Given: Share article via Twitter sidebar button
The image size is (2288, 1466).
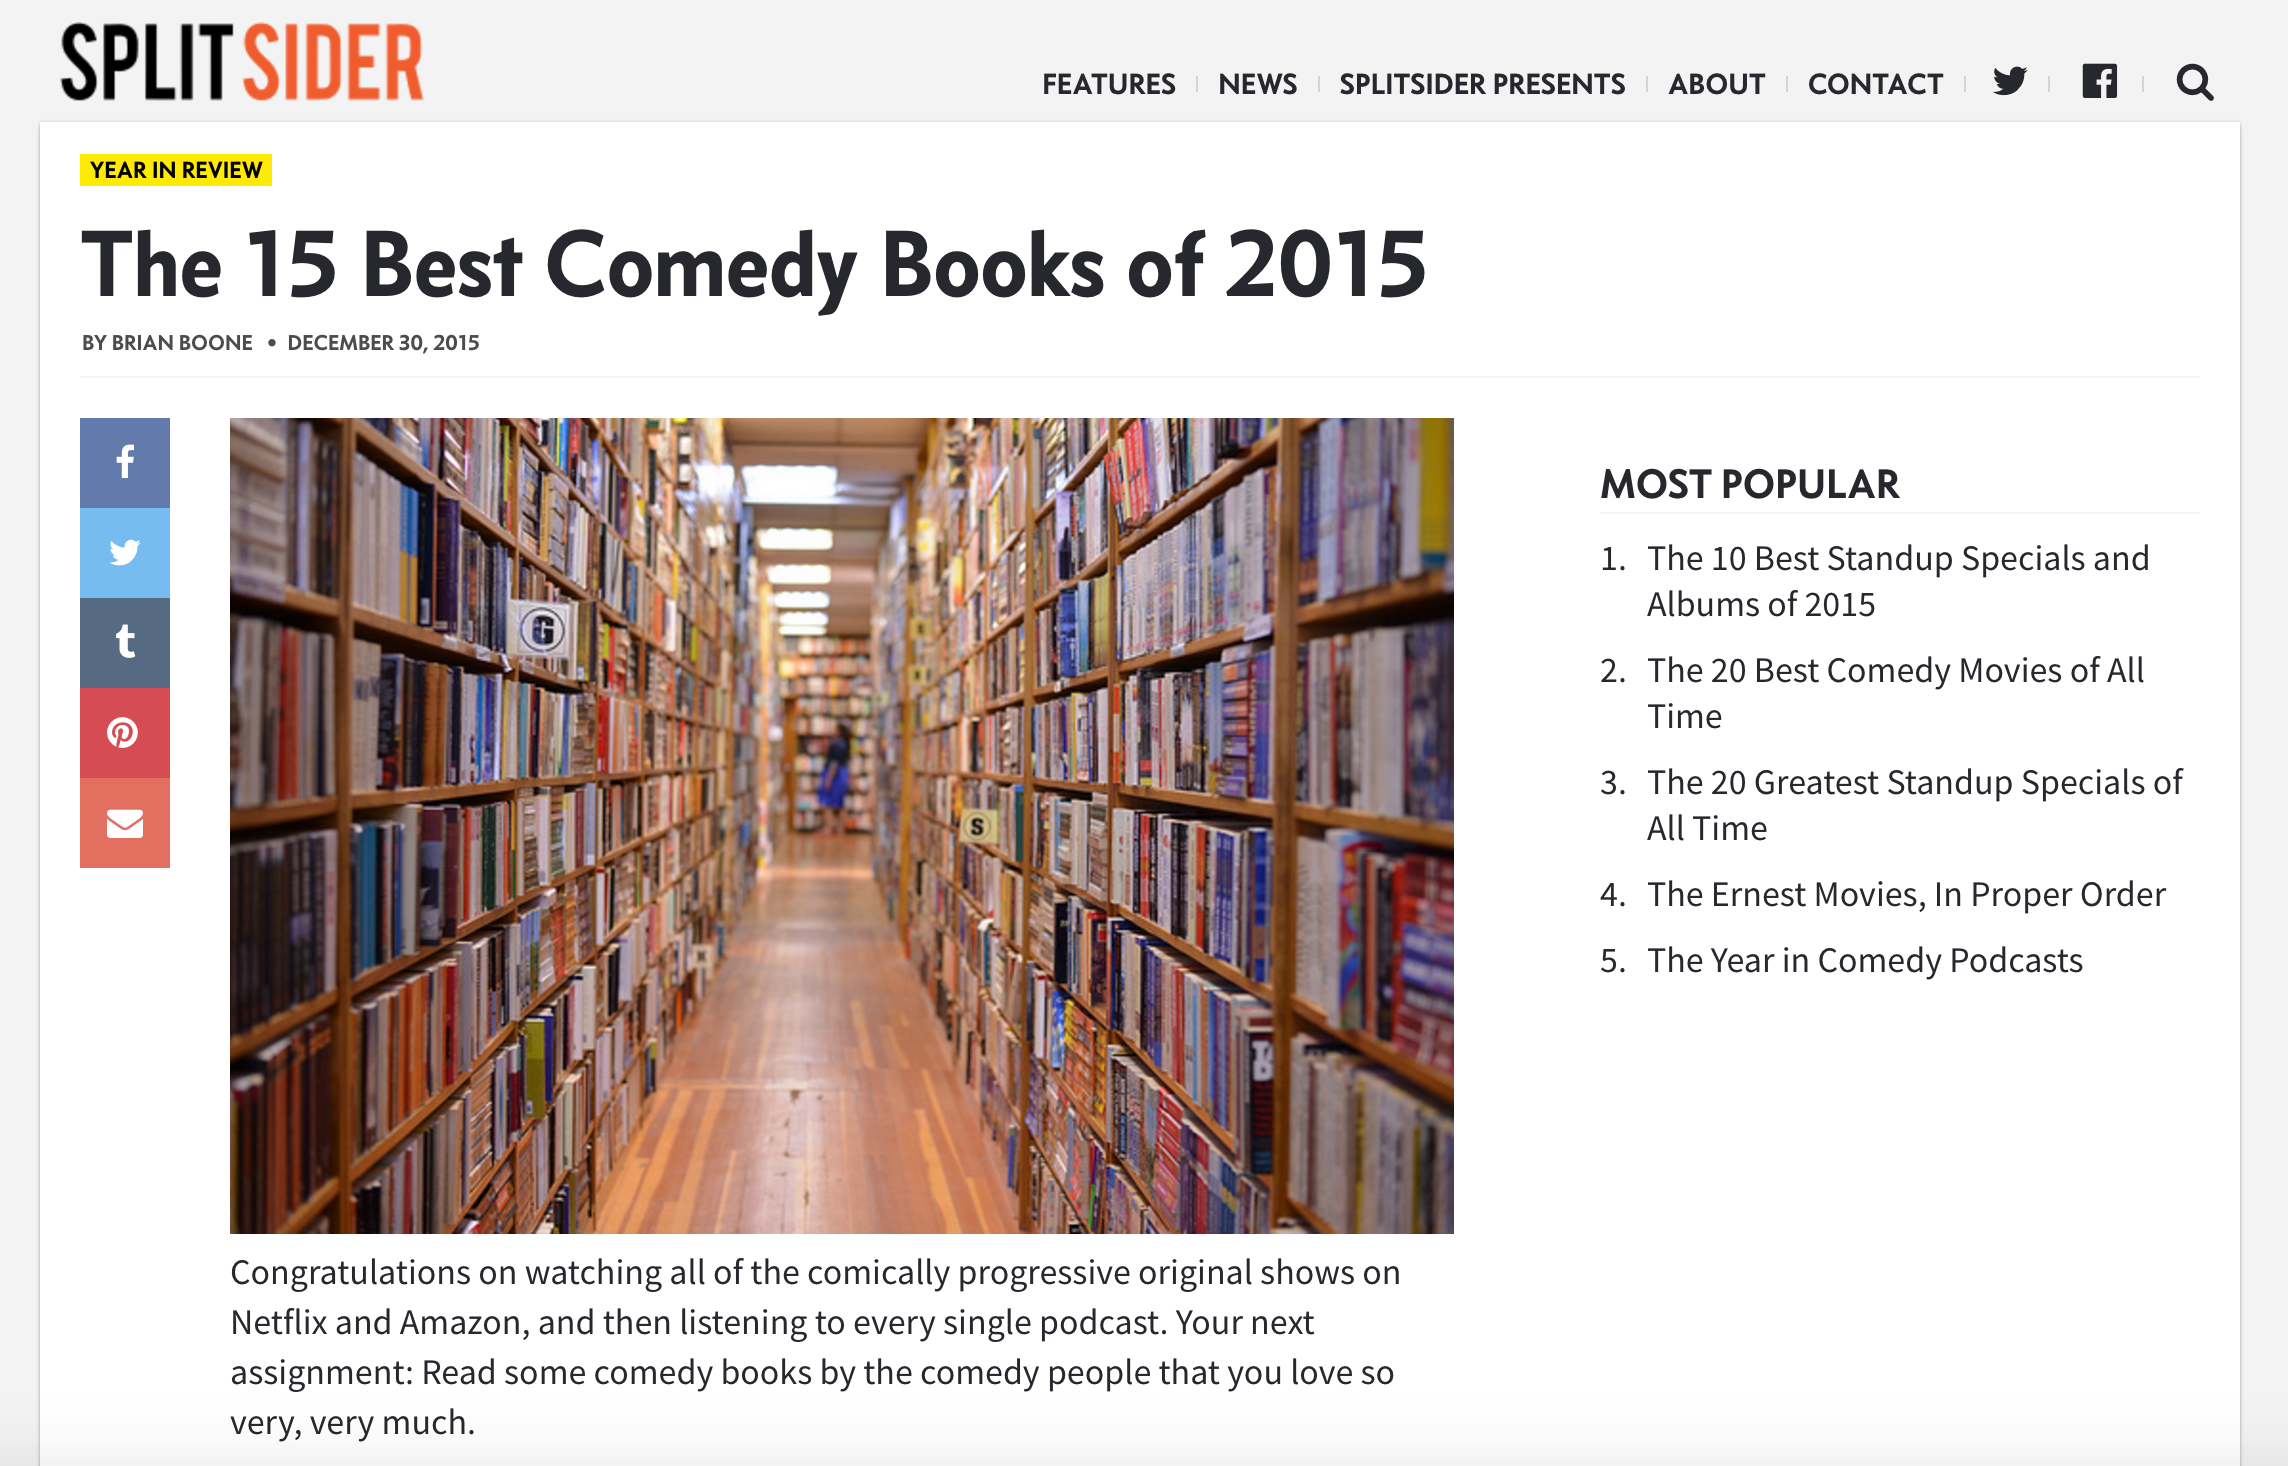Looking at the screenshot, I should 125,552.
